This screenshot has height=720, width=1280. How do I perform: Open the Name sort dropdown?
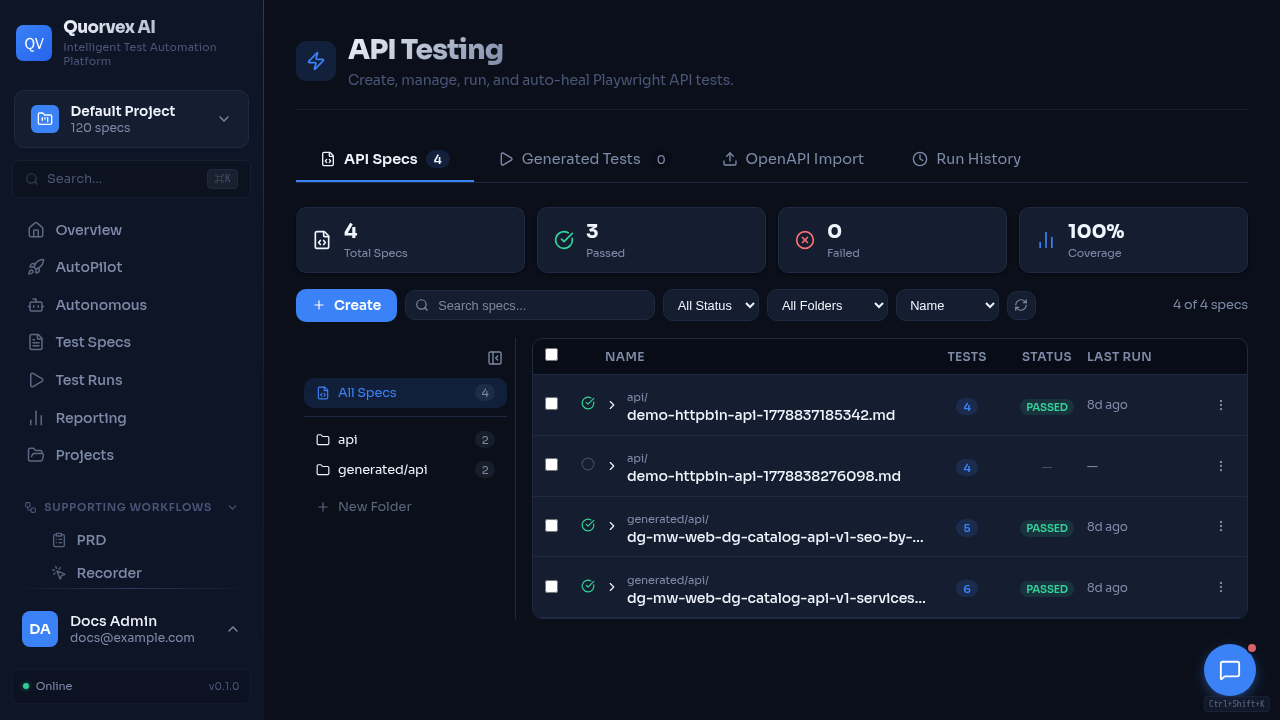pos(947,305)
